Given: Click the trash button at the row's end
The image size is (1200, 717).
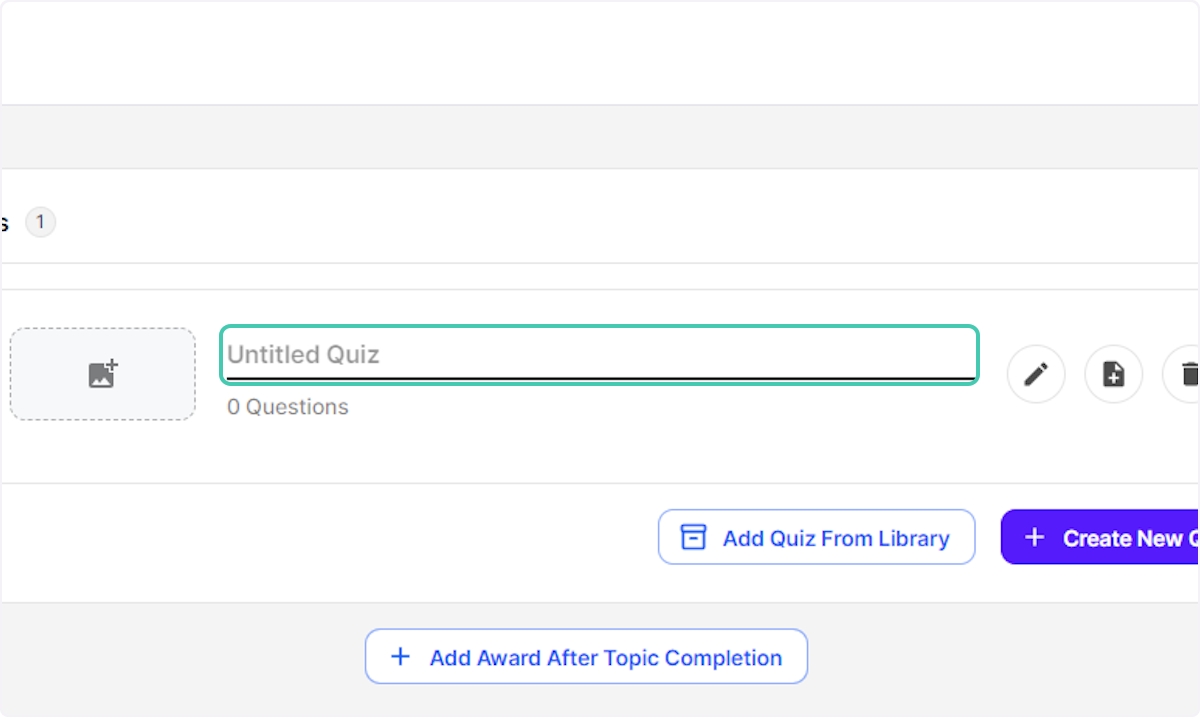Looking at the screenshot, I should [1189, 373].
